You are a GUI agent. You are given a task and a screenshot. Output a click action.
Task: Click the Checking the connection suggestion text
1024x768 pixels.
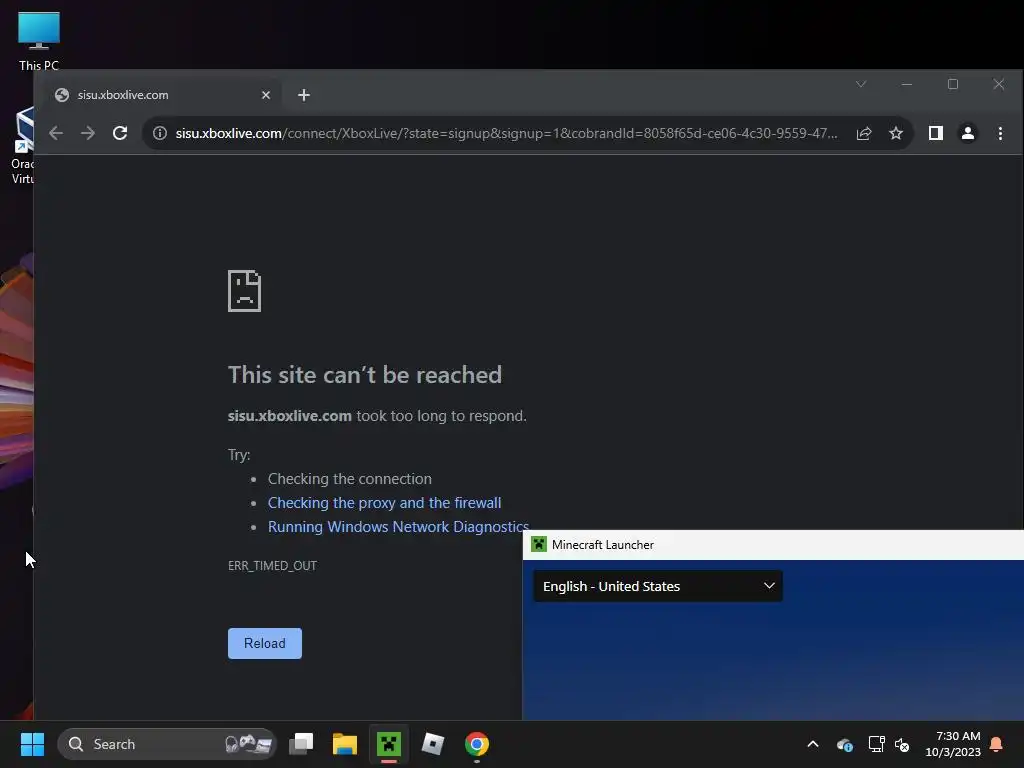[x=349, y=479]
